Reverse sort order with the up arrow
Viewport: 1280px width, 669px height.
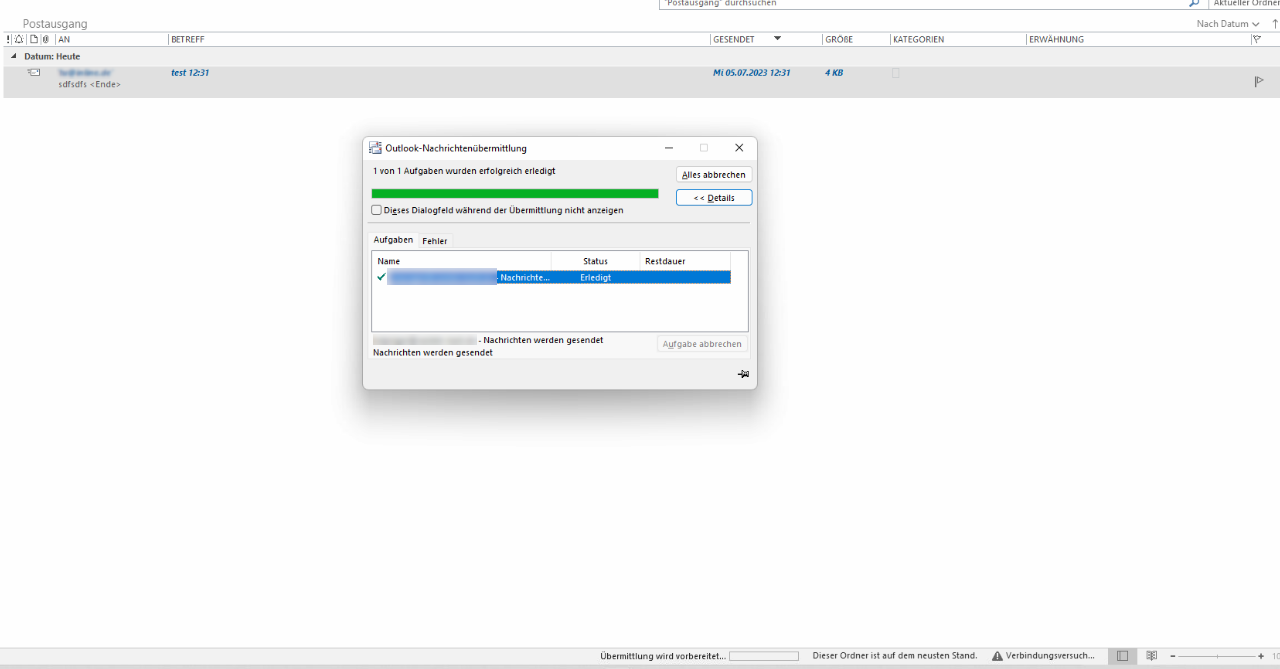pos(1275,23)
